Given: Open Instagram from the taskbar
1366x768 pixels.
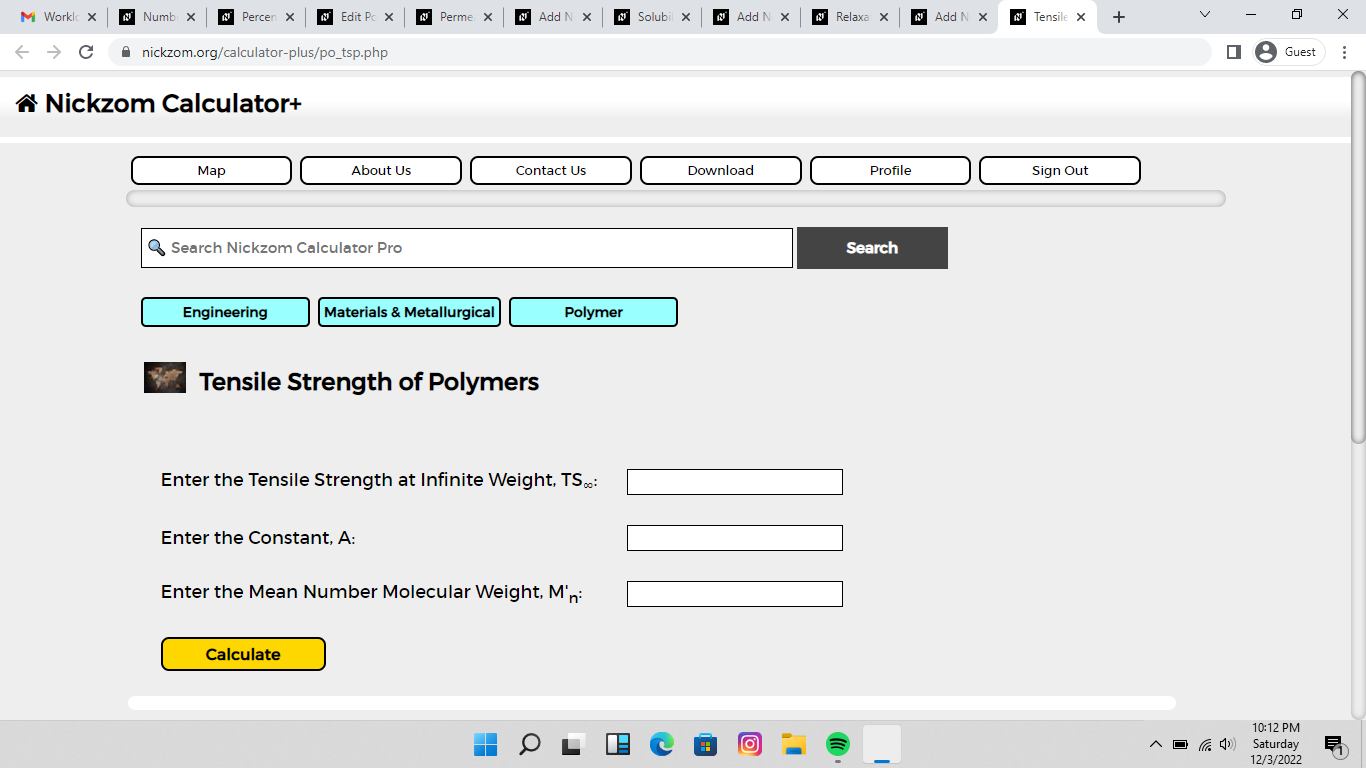Looking at the screenshot, I should tap(750, 744).
